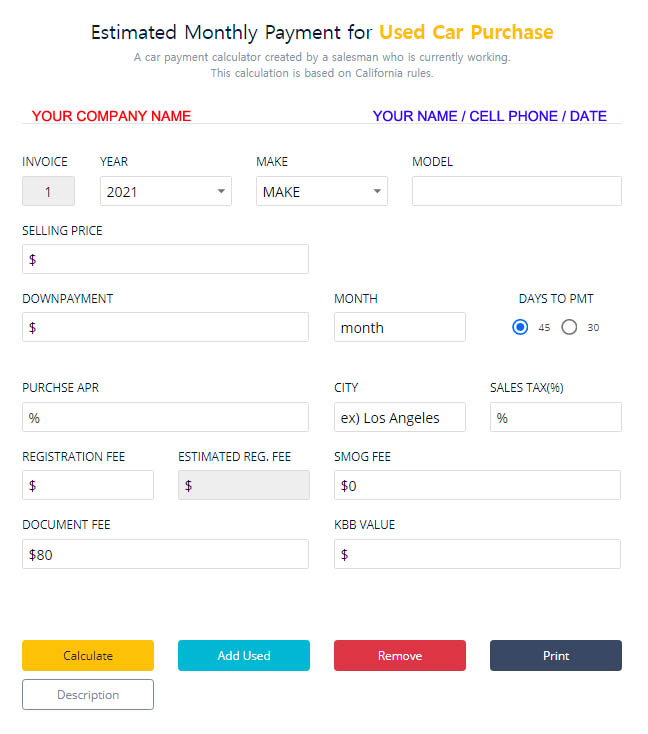Select the 30 days to payment radio
Image resolution: width=648 pixels, height=734 pixels.
pos(569,327)
